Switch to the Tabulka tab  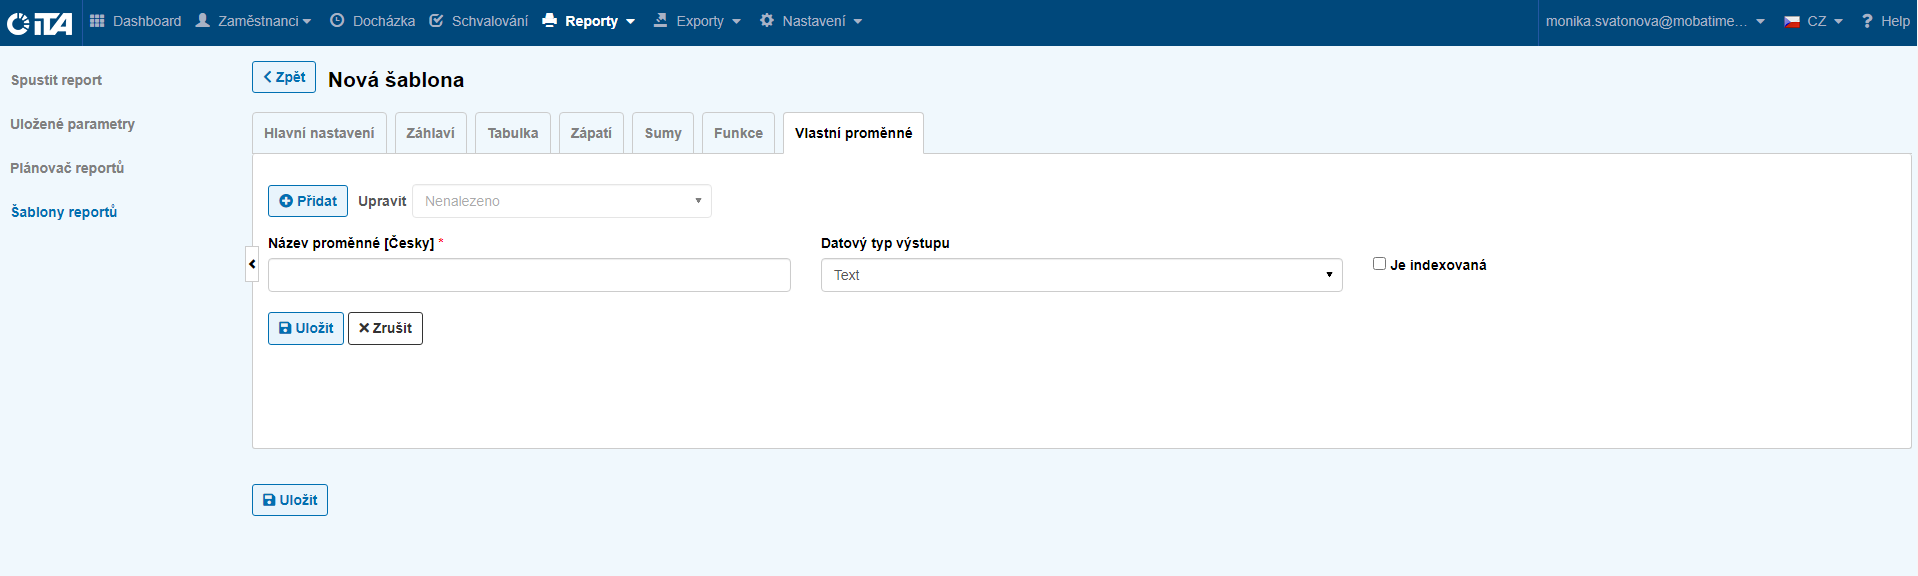click(513, 133)
